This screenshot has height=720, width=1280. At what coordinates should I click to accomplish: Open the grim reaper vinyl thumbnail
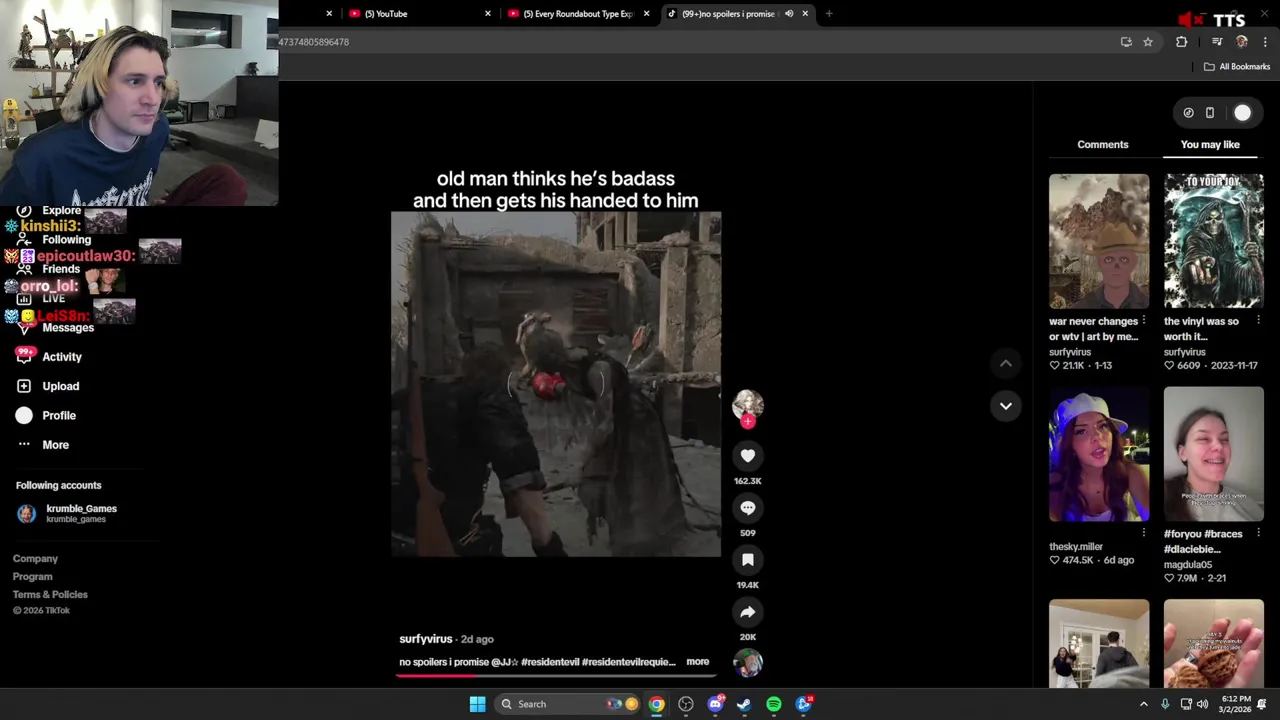coord(1214,241)
